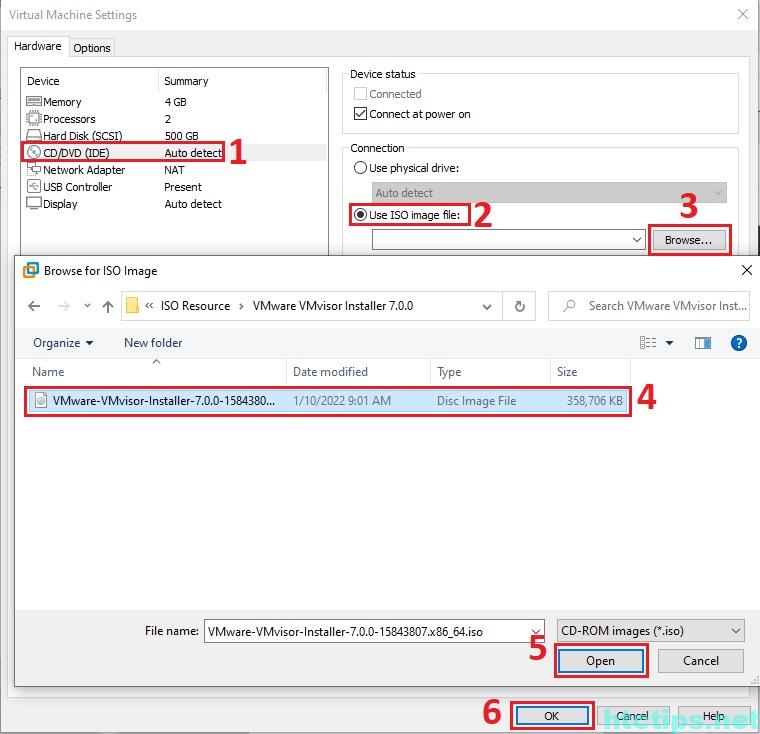
Task: Close the Browse for ISO Image dialog
Action: 746,270
